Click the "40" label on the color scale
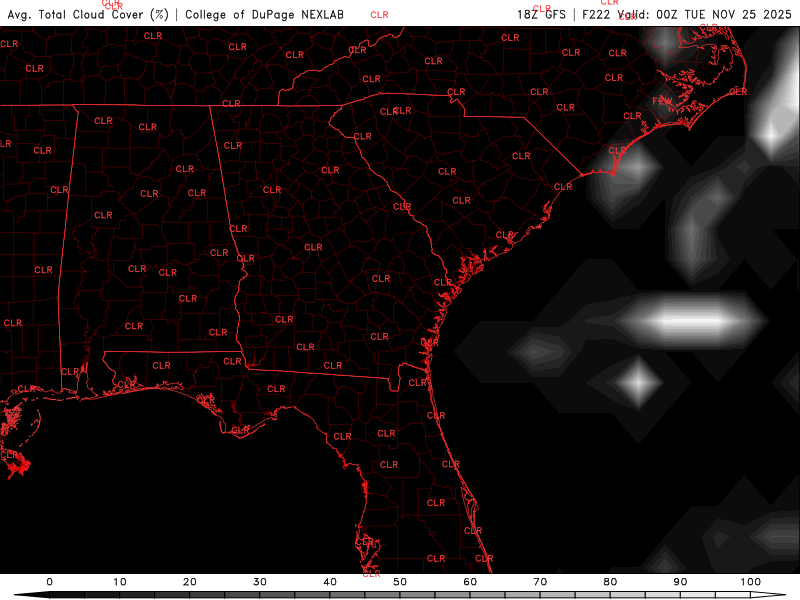800x600 pixels. (330, 582)
